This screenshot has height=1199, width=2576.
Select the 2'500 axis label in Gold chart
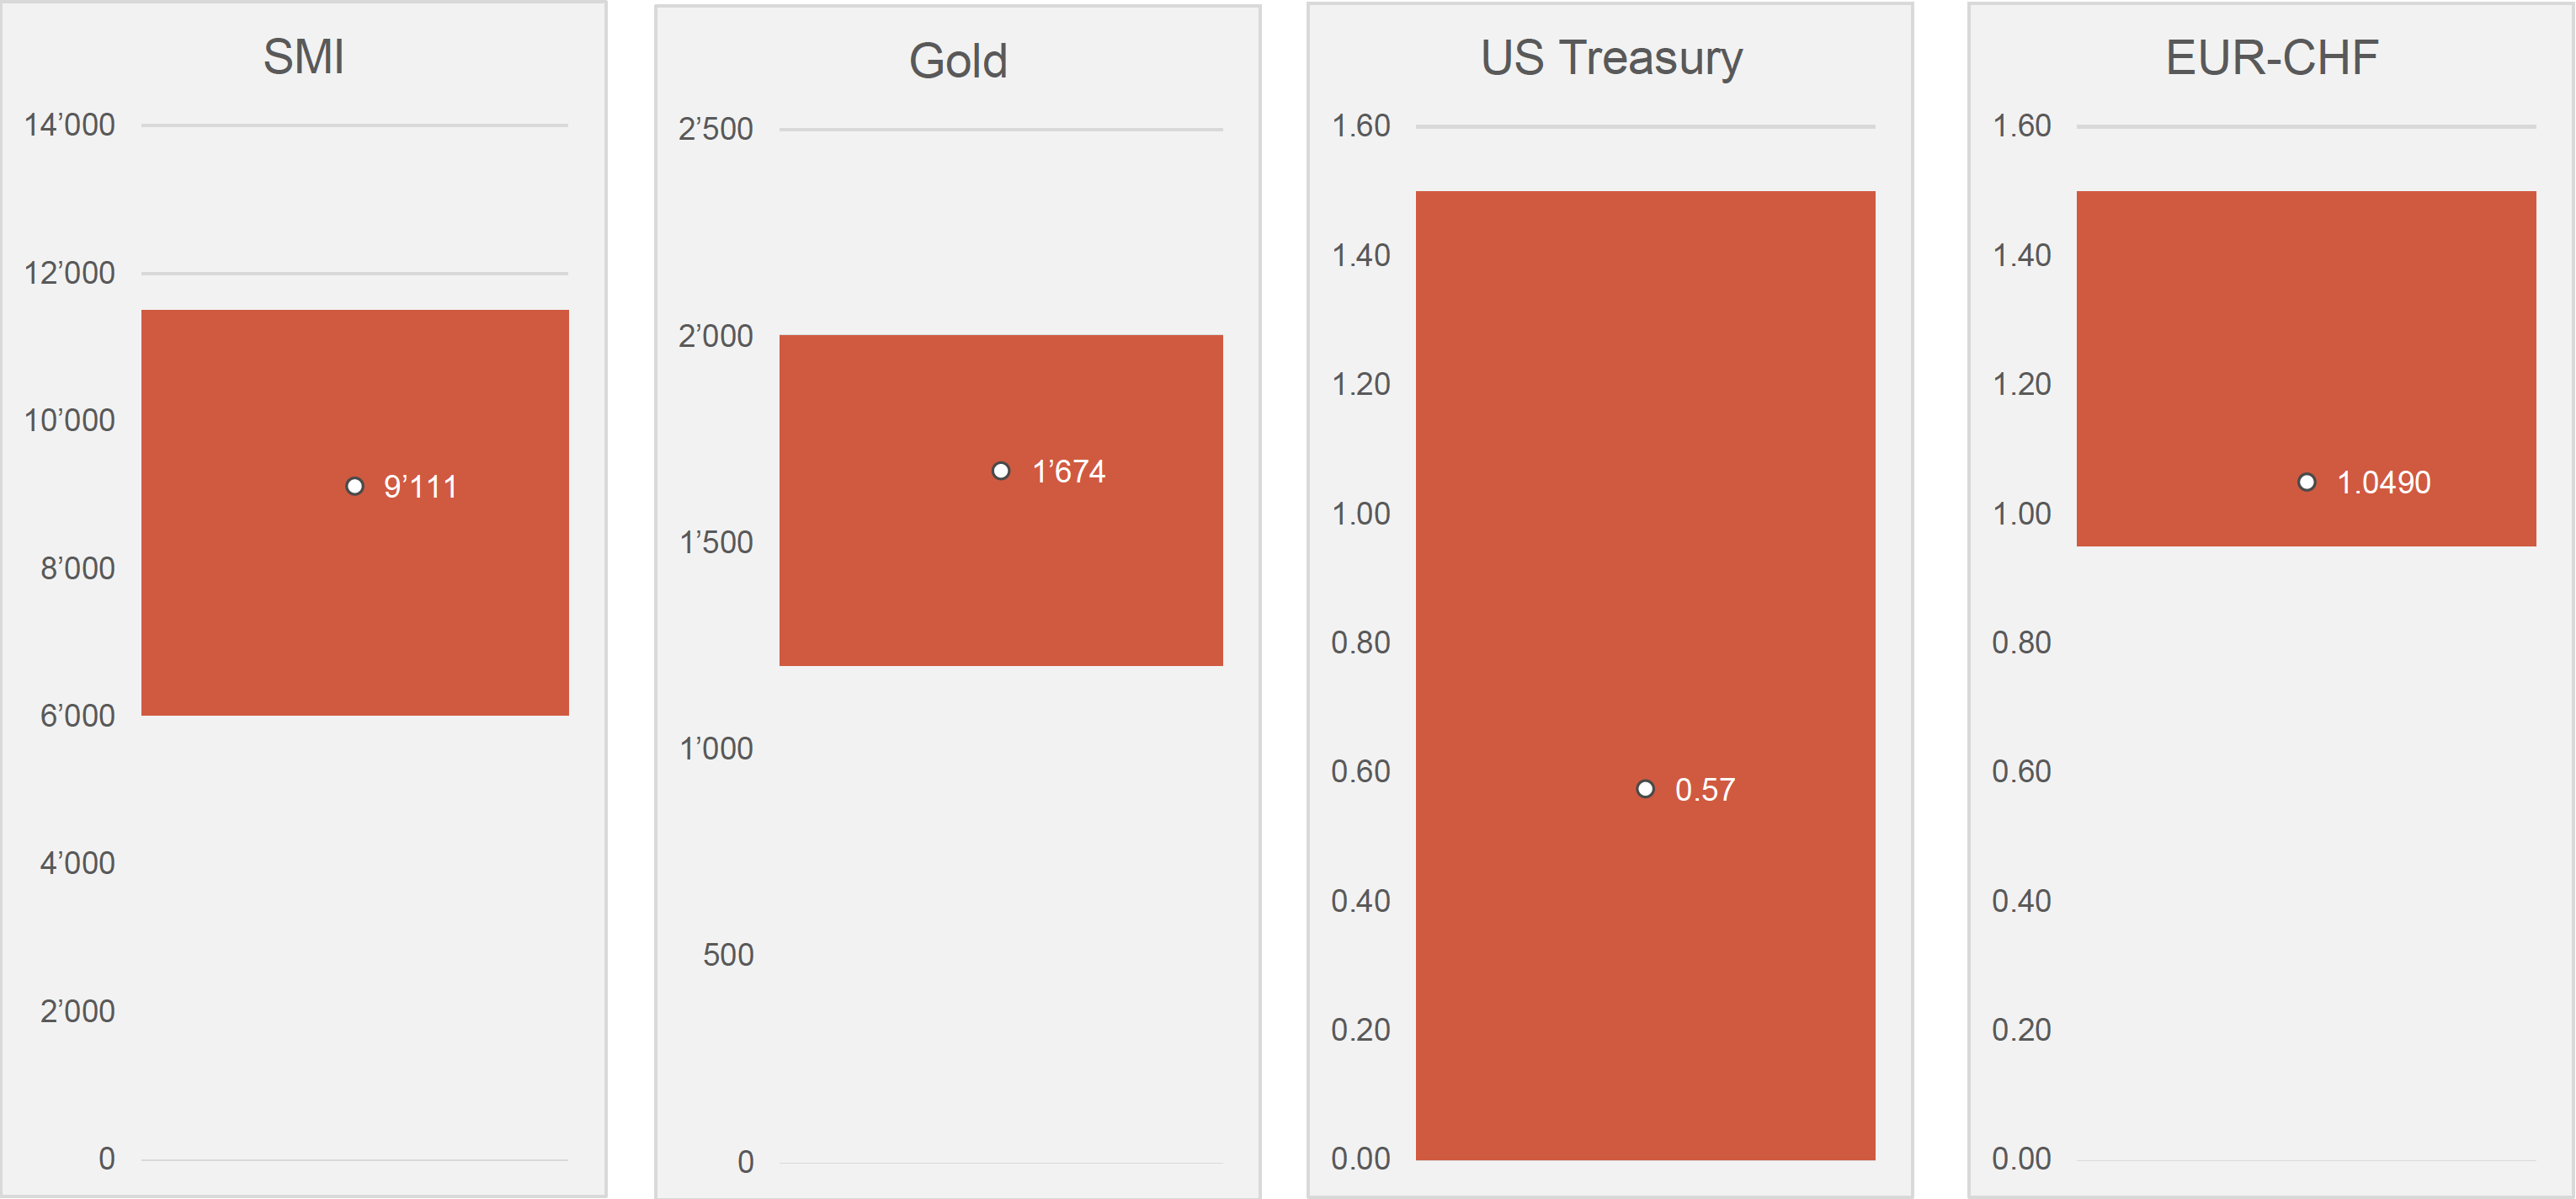click(715, 129)
